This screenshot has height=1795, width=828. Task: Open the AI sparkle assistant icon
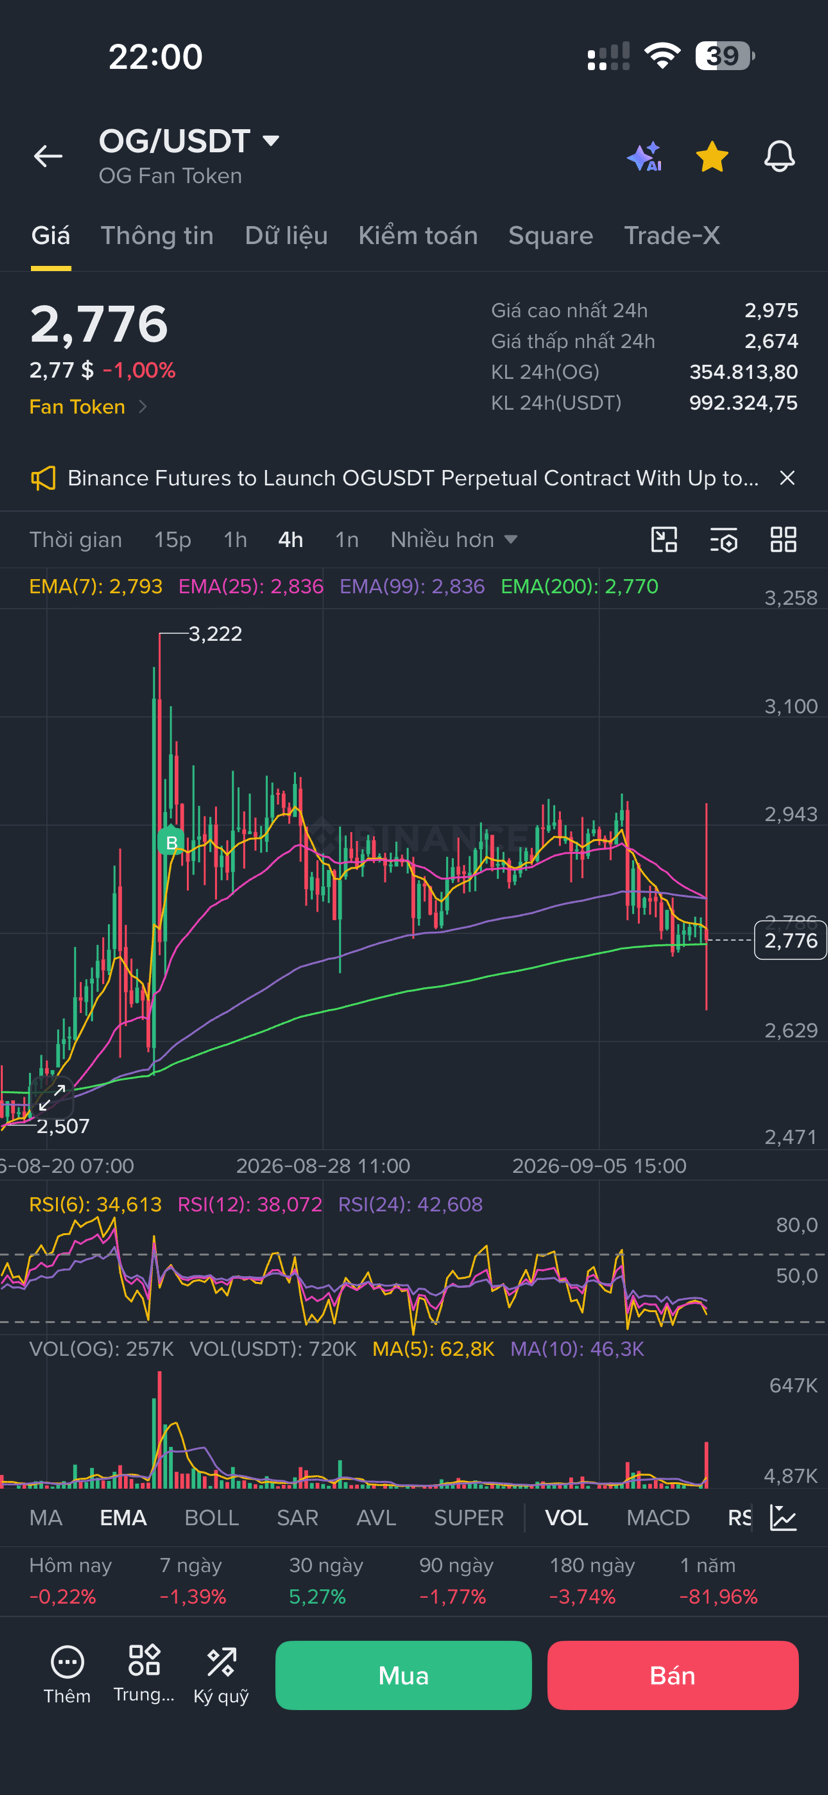click(645, 157)
